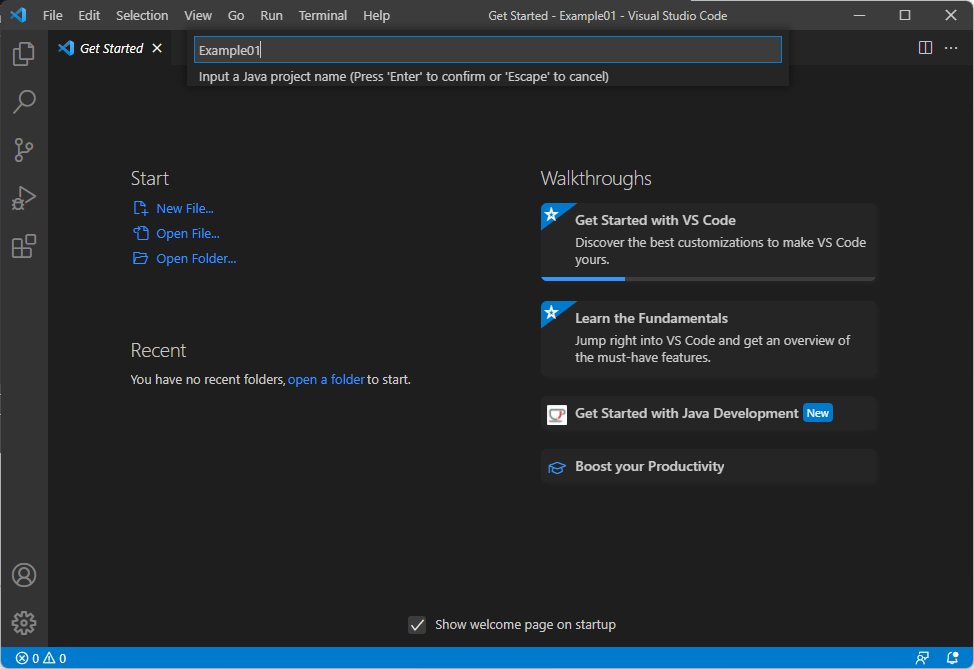Minimize the Visual Studio Code window
The image size is (974, 669).
(860, 15)
